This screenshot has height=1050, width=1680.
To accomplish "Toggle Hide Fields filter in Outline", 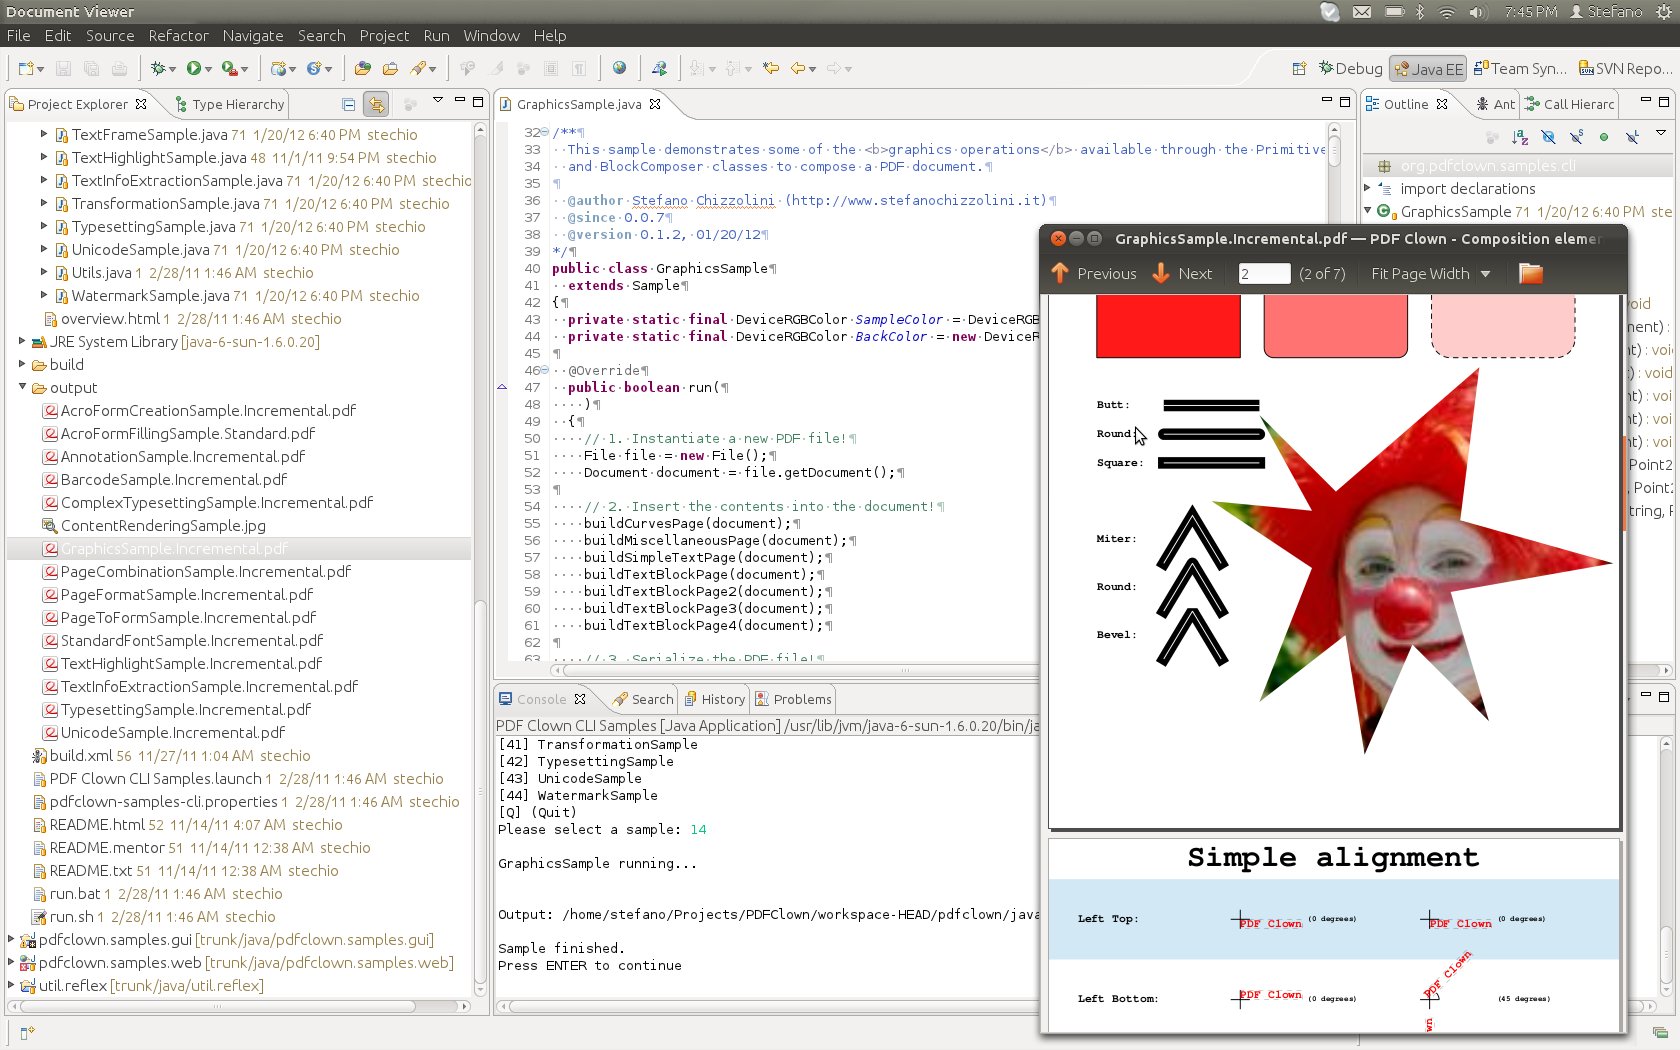I will [1548, 137].
